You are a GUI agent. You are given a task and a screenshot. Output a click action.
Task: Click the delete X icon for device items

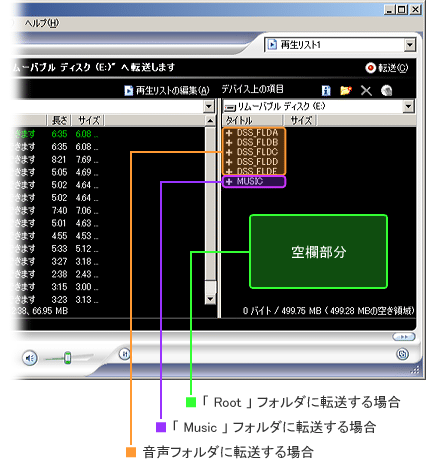click(x=366, y=90)
